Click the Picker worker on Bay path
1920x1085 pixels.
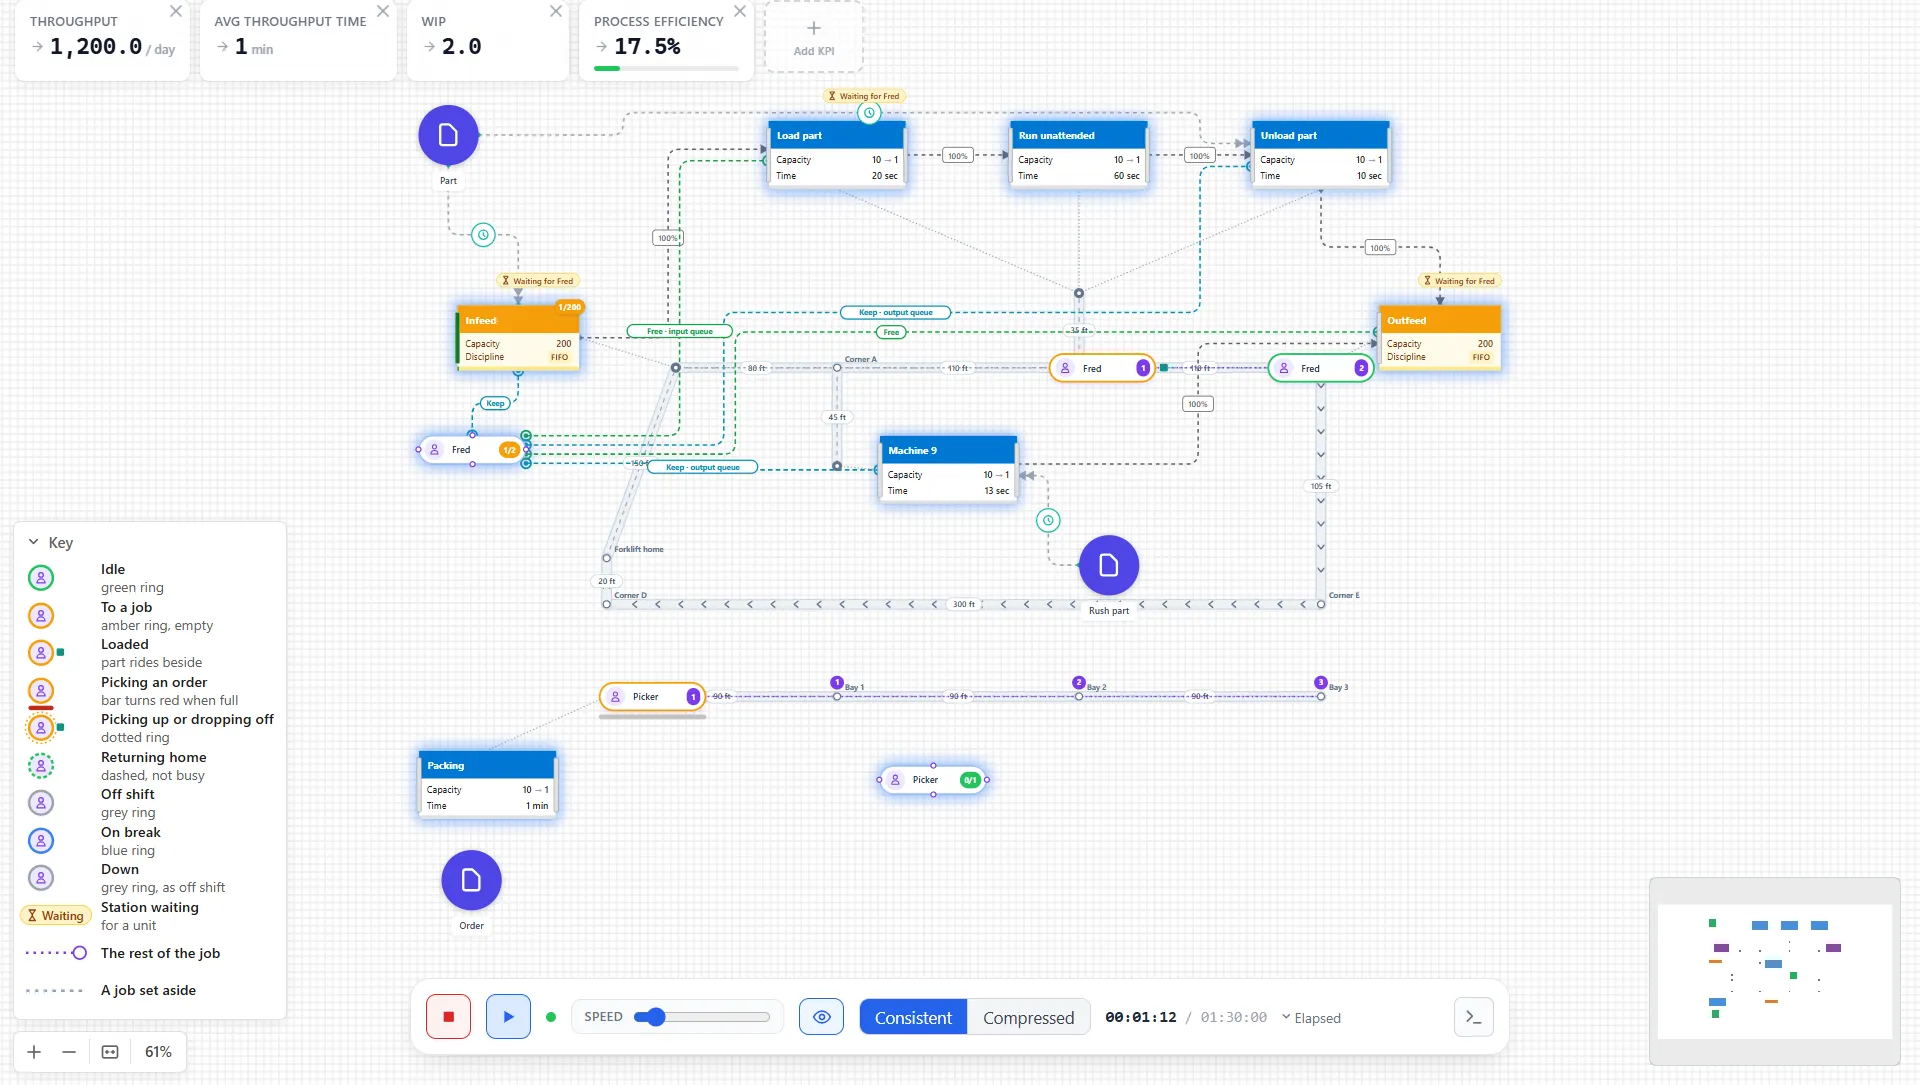point(653,697)
